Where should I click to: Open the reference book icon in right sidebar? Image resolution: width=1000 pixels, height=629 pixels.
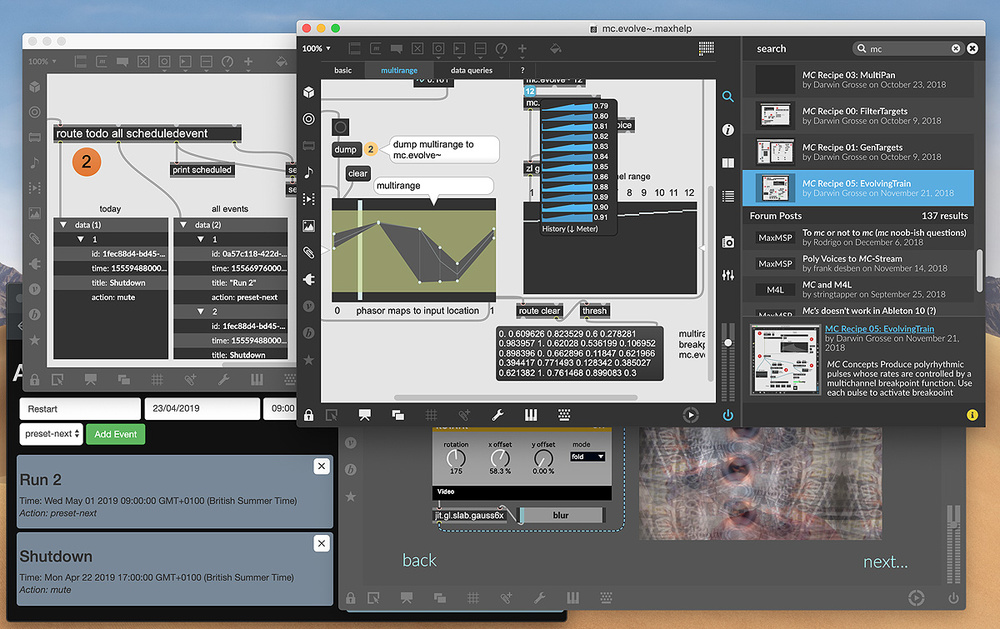tap(728, 163)
